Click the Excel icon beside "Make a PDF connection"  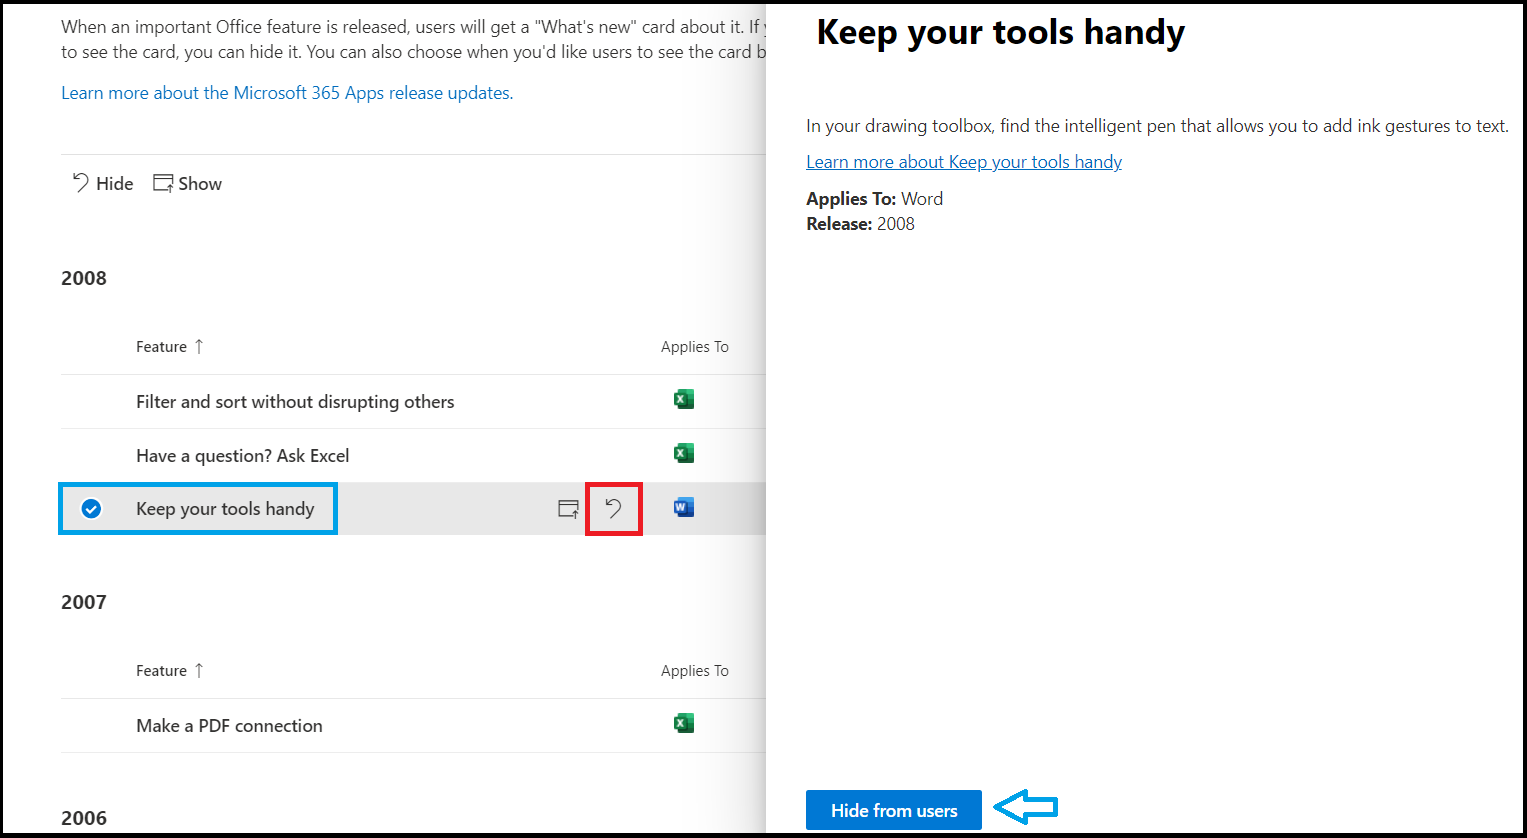coord(683,722)
